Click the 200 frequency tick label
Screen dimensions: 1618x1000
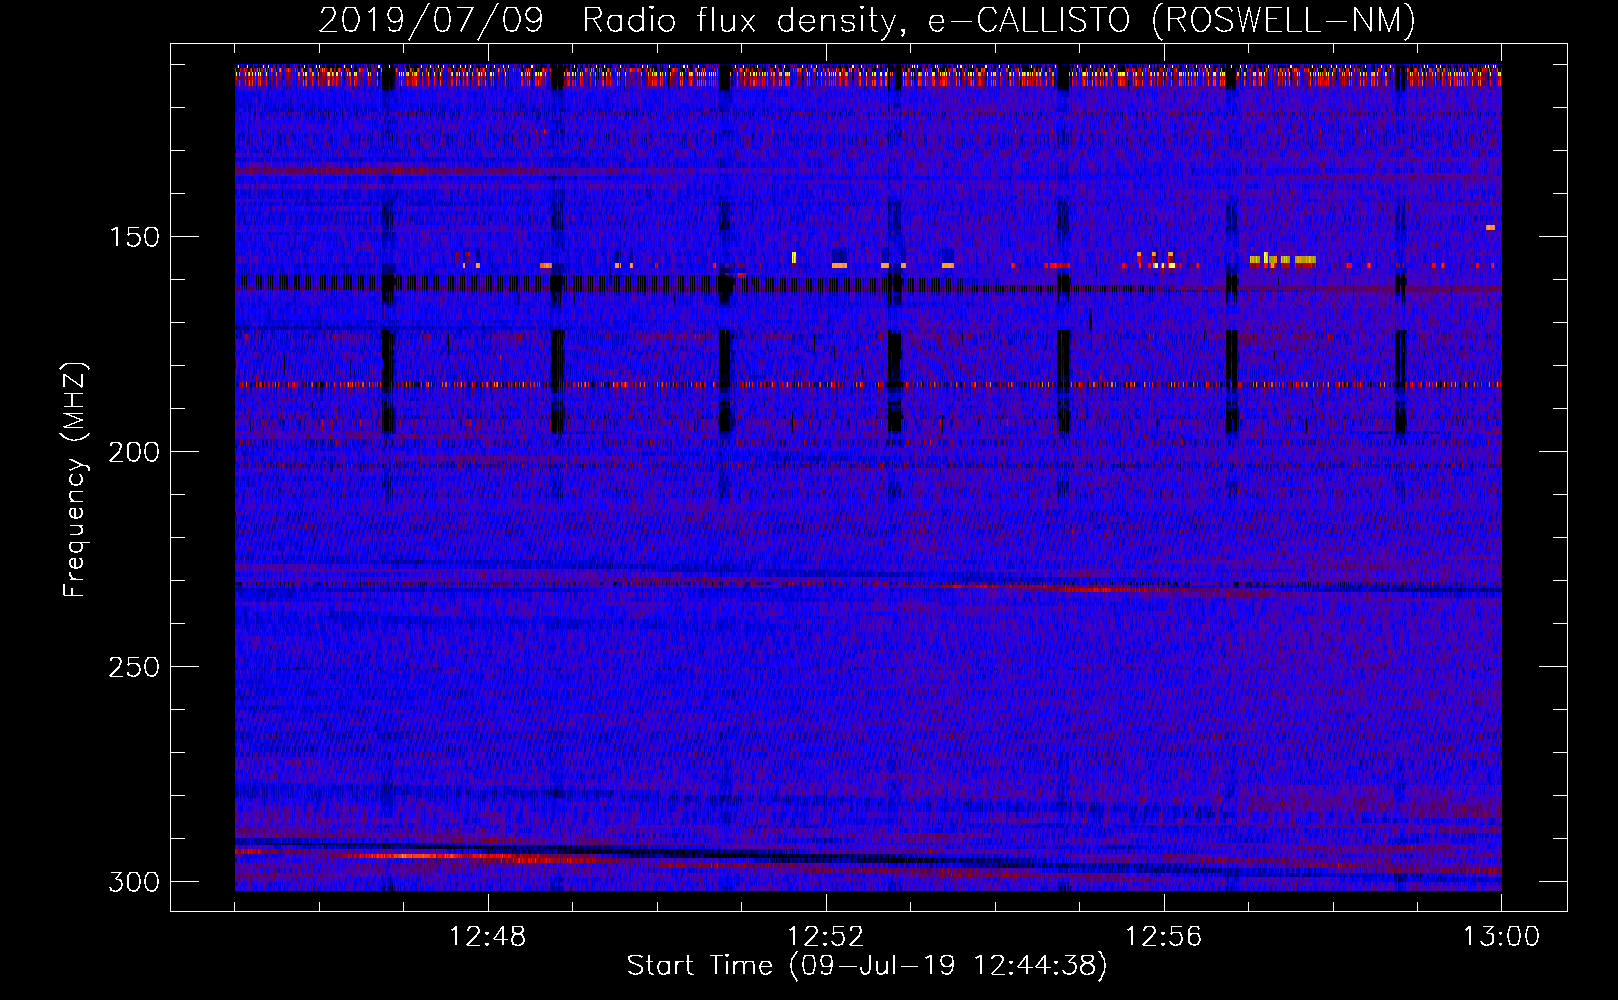[133, 452]
